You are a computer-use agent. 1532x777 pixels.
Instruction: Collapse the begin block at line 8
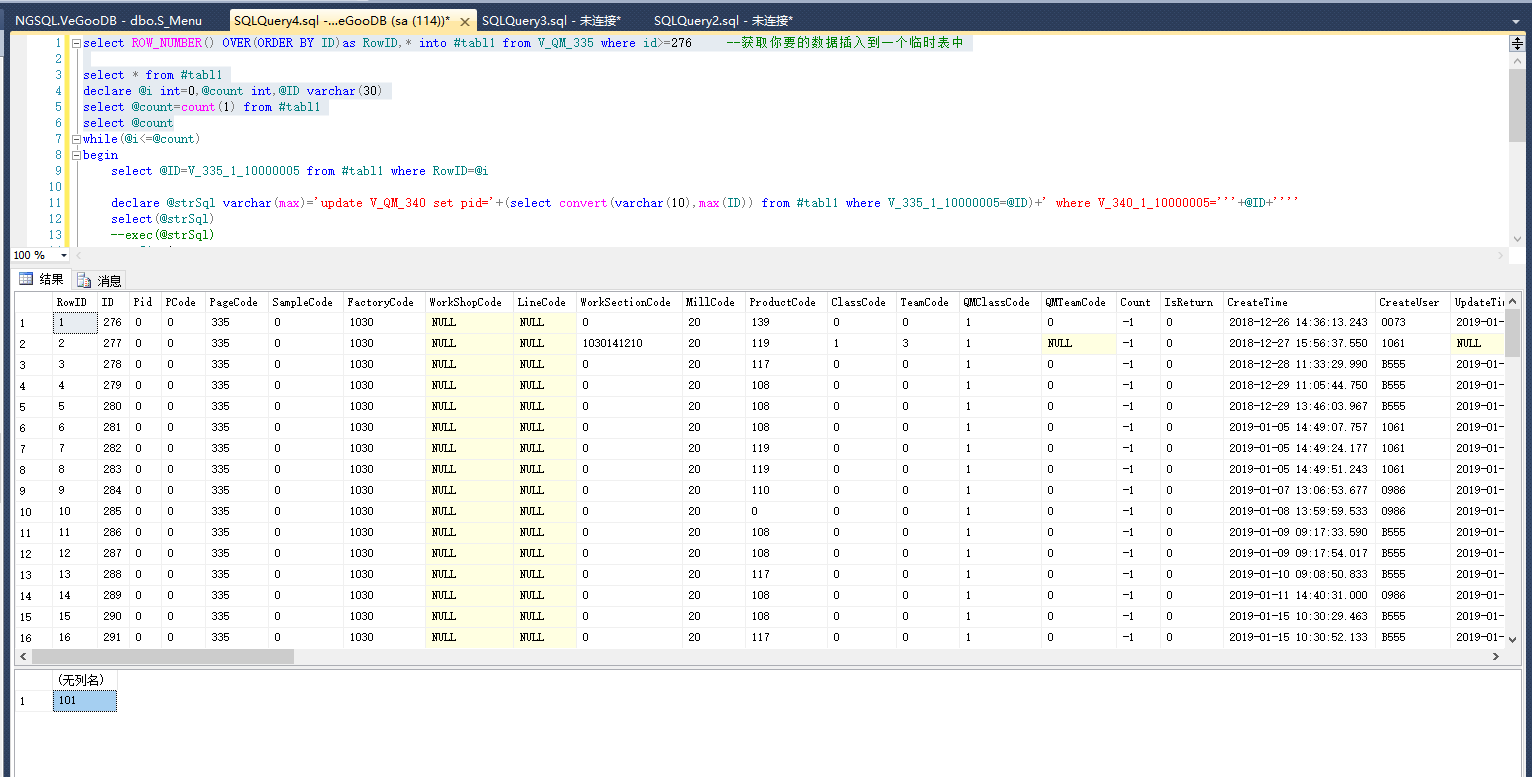coord(75,155)
